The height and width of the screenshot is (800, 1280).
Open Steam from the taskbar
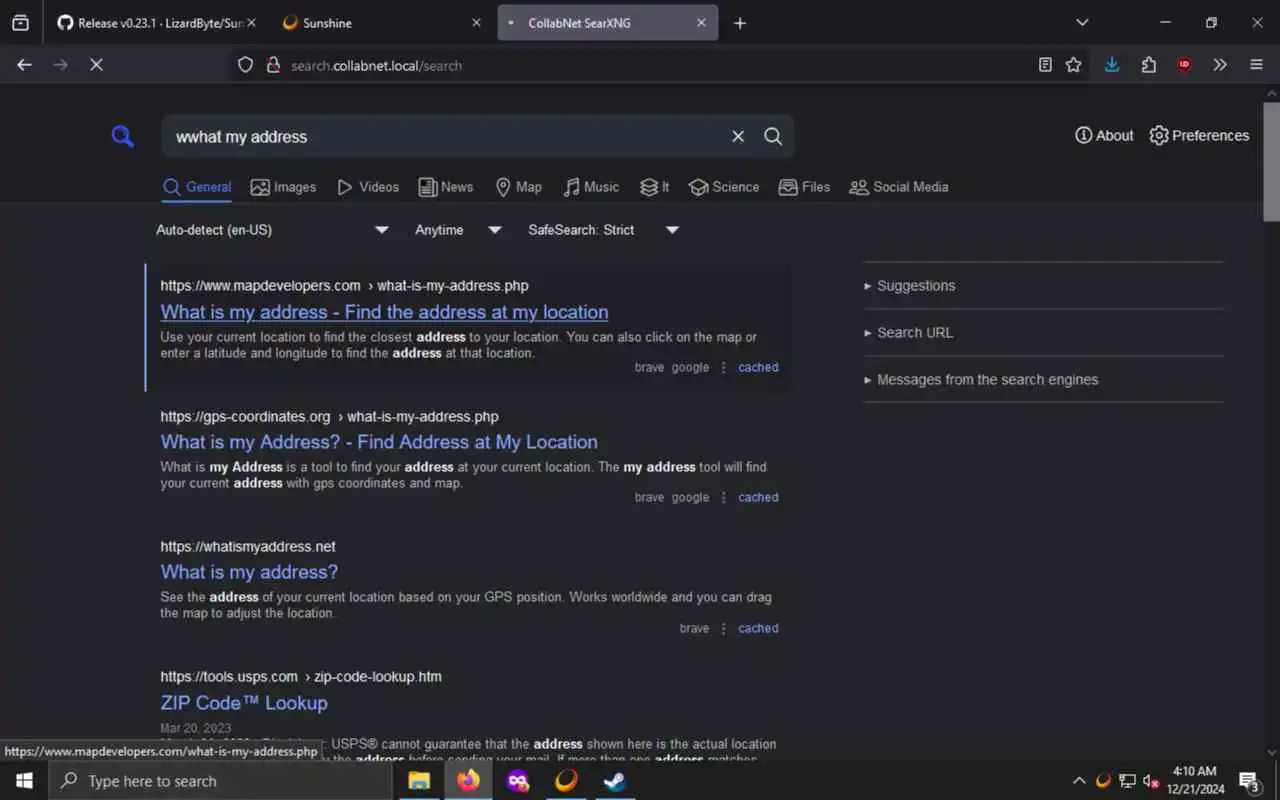pyautogui.click(x=615, y=781)
